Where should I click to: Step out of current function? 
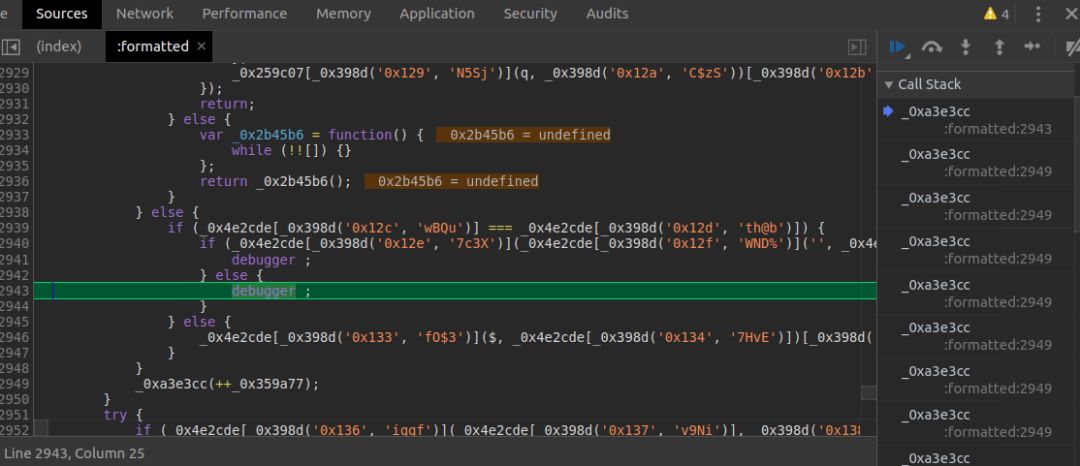pos(999,47)
